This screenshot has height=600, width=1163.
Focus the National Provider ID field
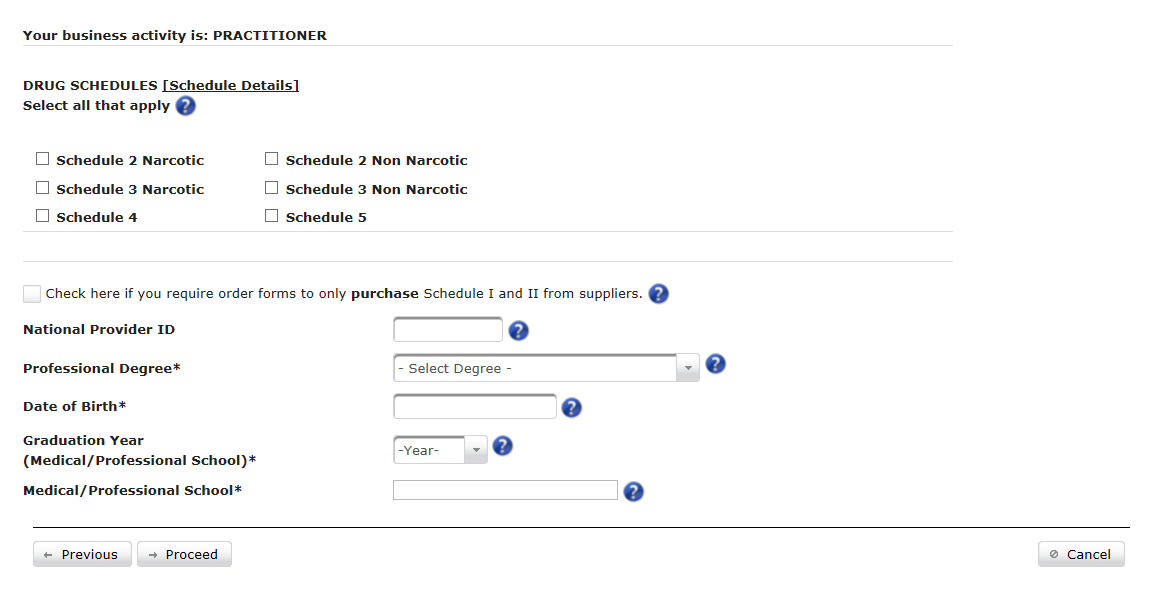coord(448,330)
